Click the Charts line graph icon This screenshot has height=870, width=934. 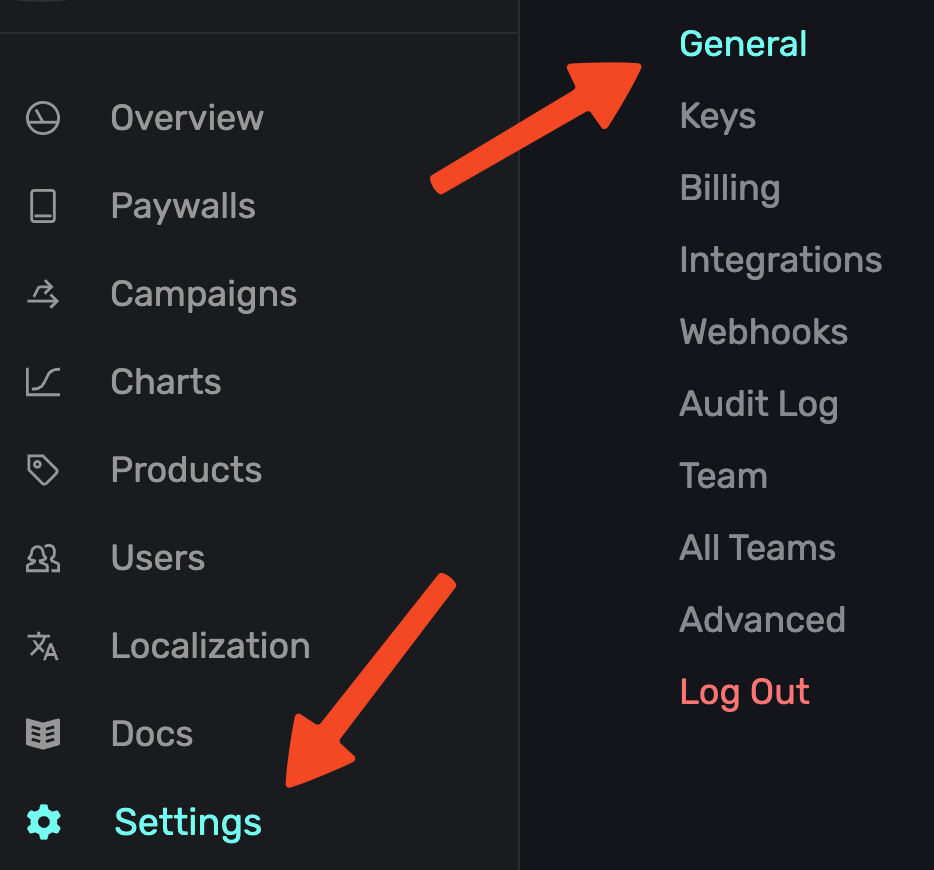43,382
